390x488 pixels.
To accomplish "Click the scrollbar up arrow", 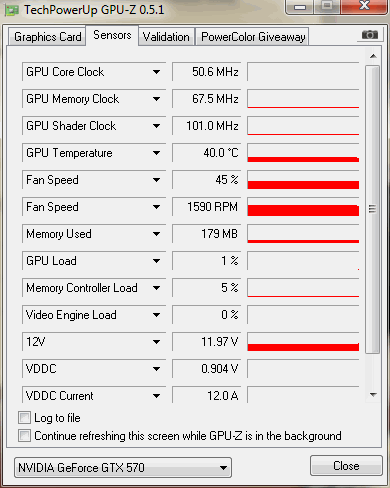I will [x=373, y=56].
